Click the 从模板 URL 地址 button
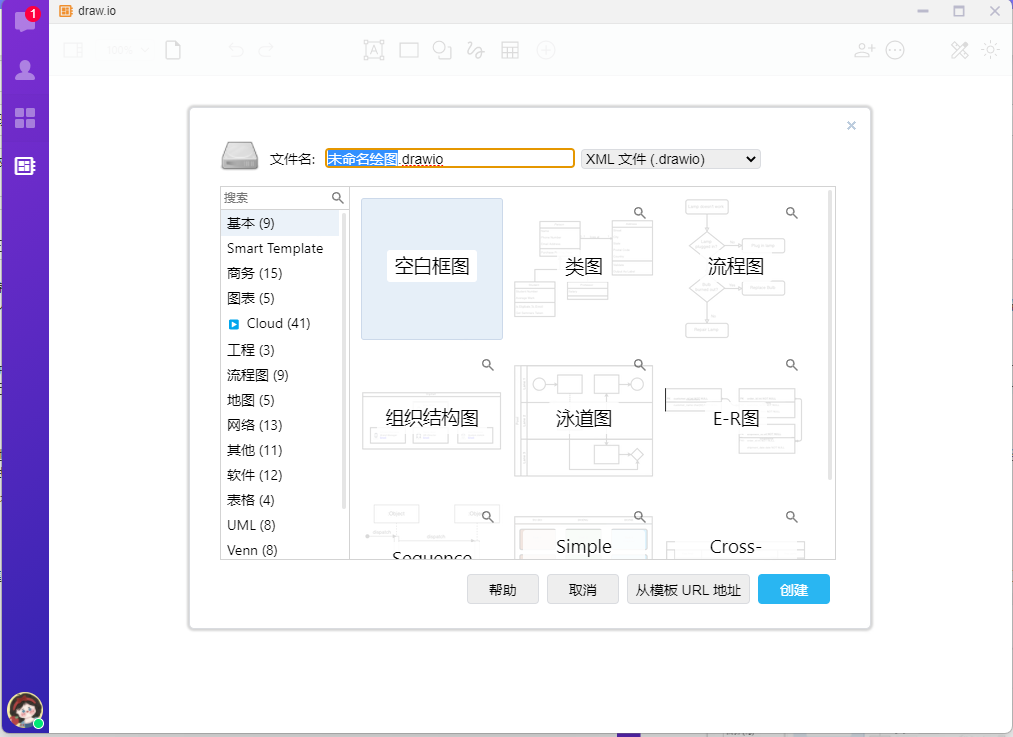Screen dimensions: 1013x737 pyautogui.click(x=688, y=590)
